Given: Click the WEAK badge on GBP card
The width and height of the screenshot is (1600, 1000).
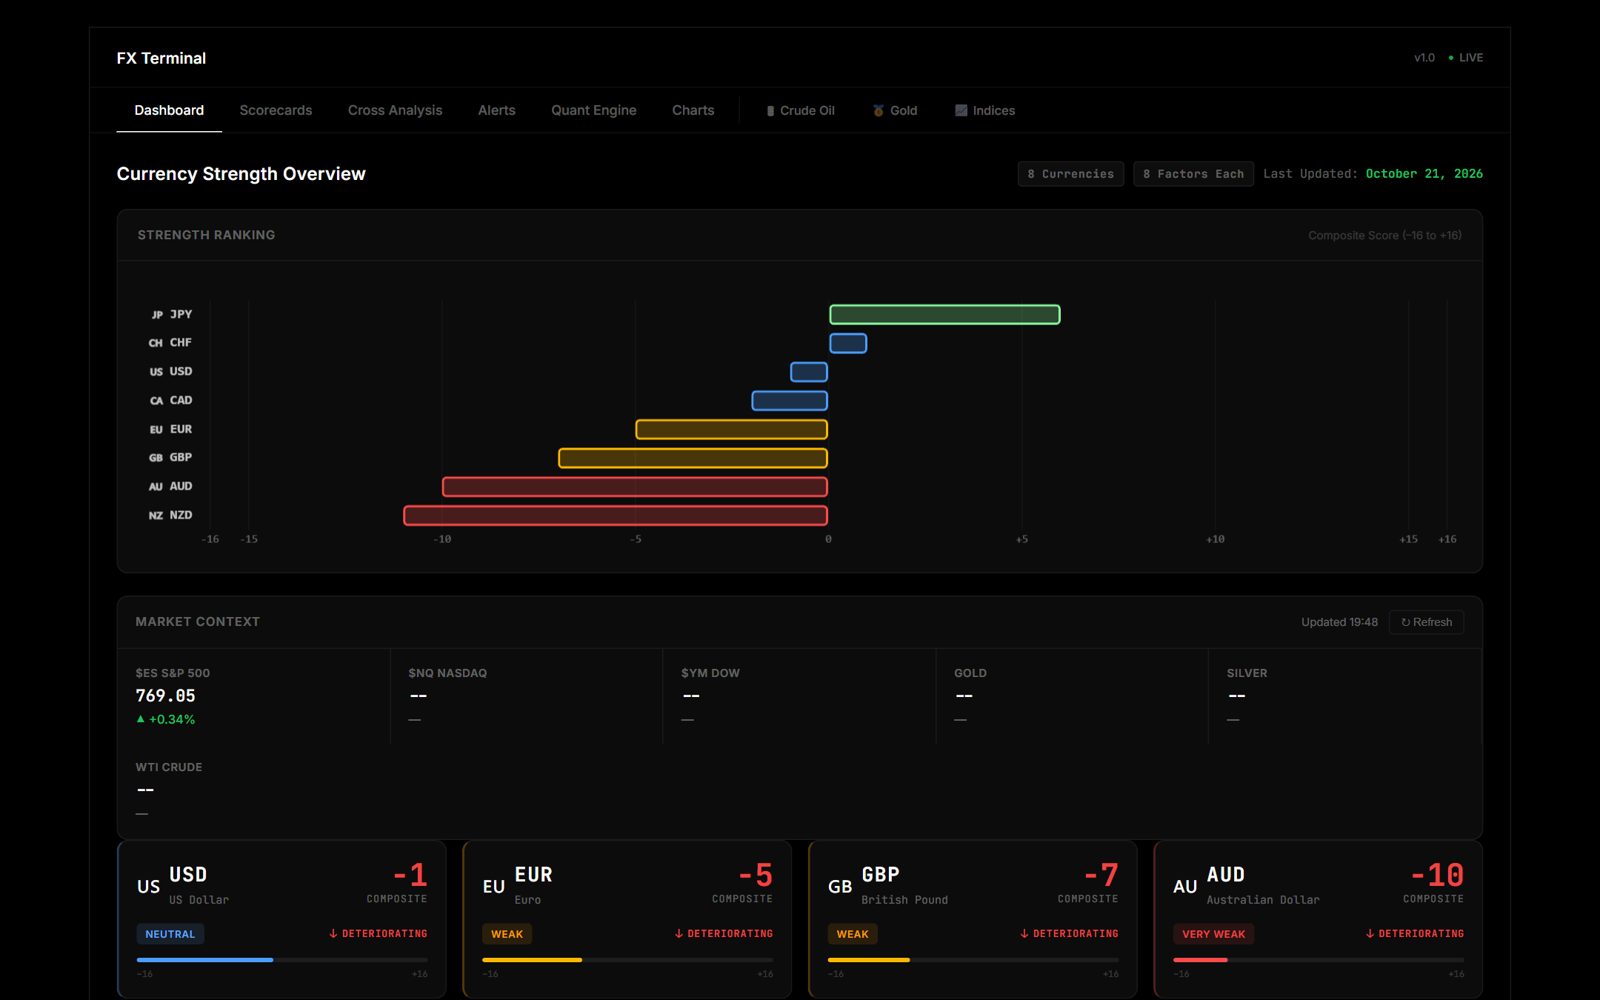Looking at the screenshot, I should (853, 934).
